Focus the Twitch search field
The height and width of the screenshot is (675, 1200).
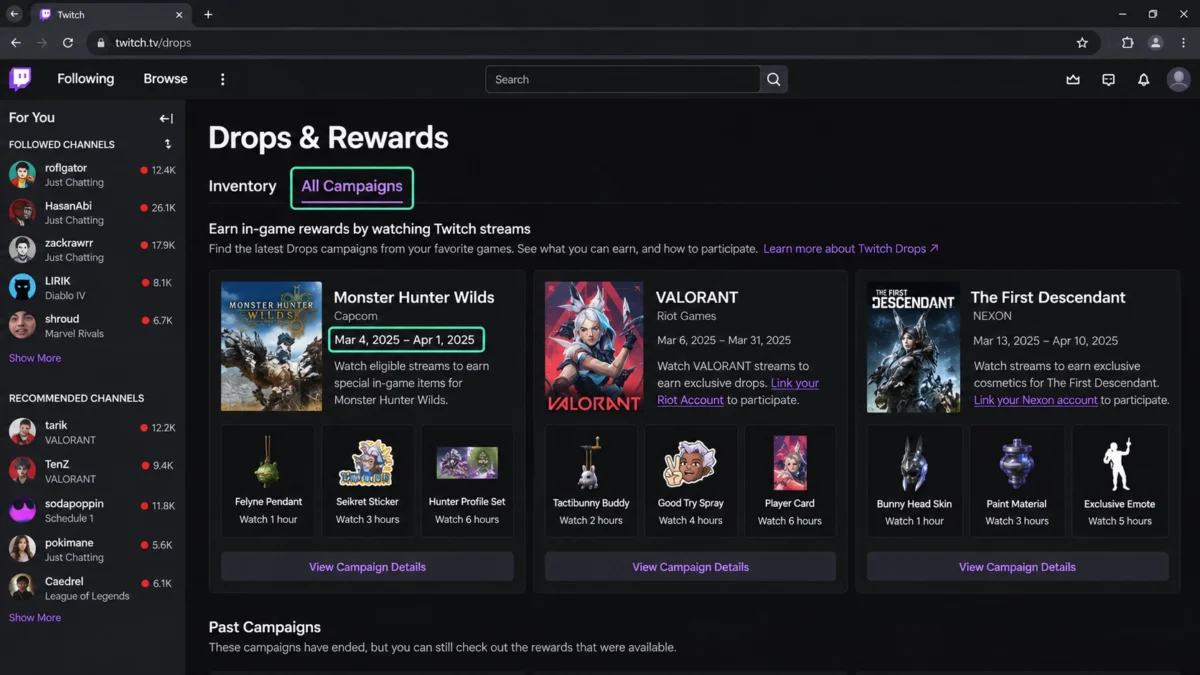click(x=623, y=79)
